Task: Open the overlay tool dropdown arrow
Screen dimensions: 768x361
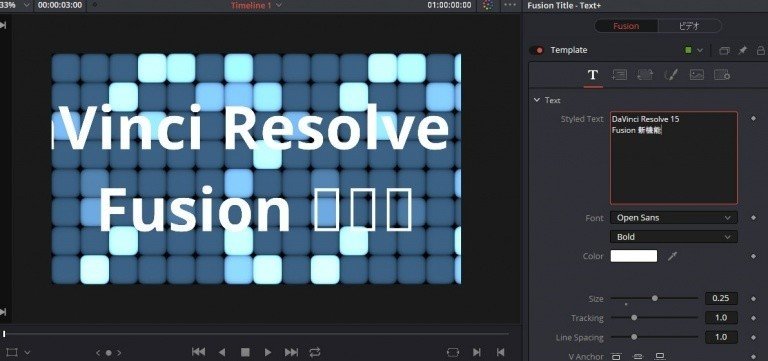Action: tap(27, 352)
